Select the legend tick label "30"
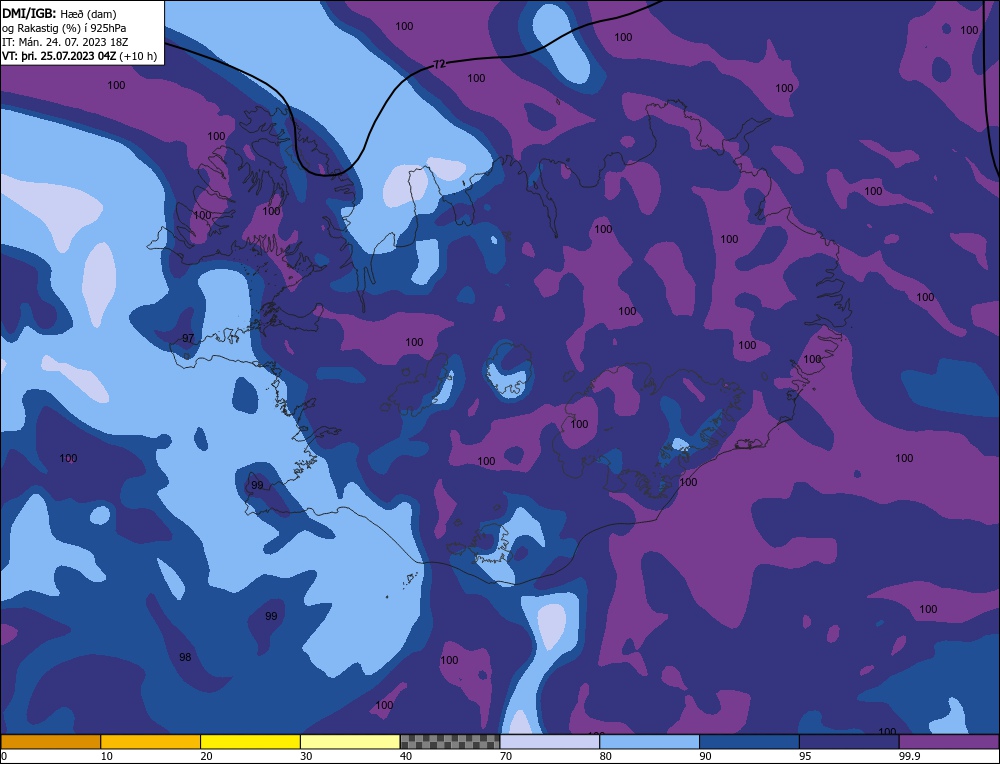The width and height of the screenshot is (1000, 764). [x=306, y=756]
